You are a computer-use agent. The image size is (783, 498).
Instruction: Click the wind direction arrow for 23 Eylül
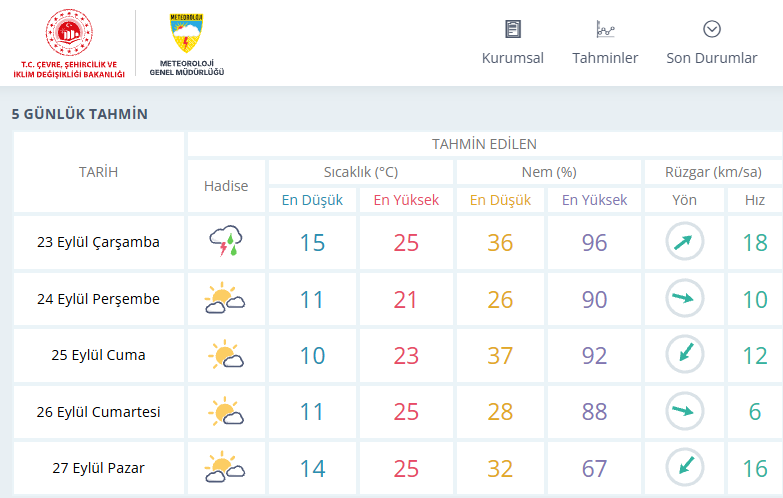685,241
